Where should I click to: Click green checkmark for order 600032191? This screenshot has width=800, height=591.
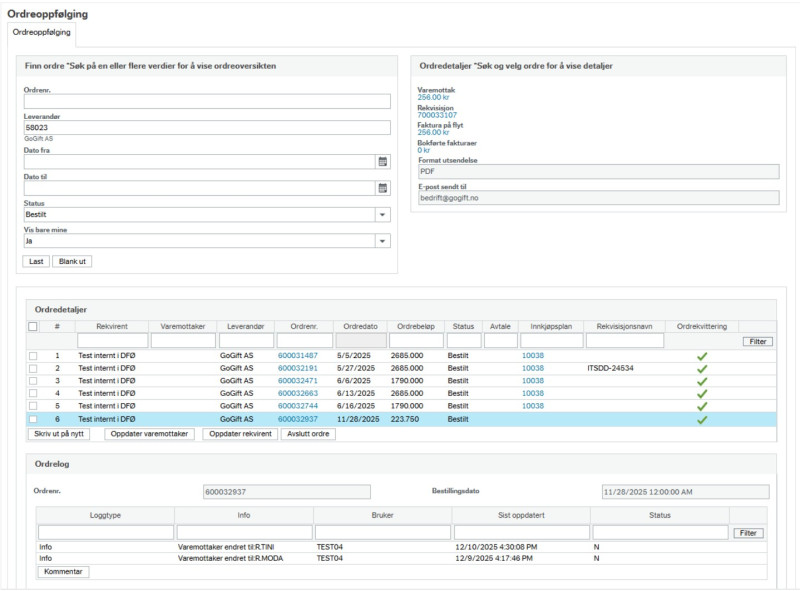[702, 368]
